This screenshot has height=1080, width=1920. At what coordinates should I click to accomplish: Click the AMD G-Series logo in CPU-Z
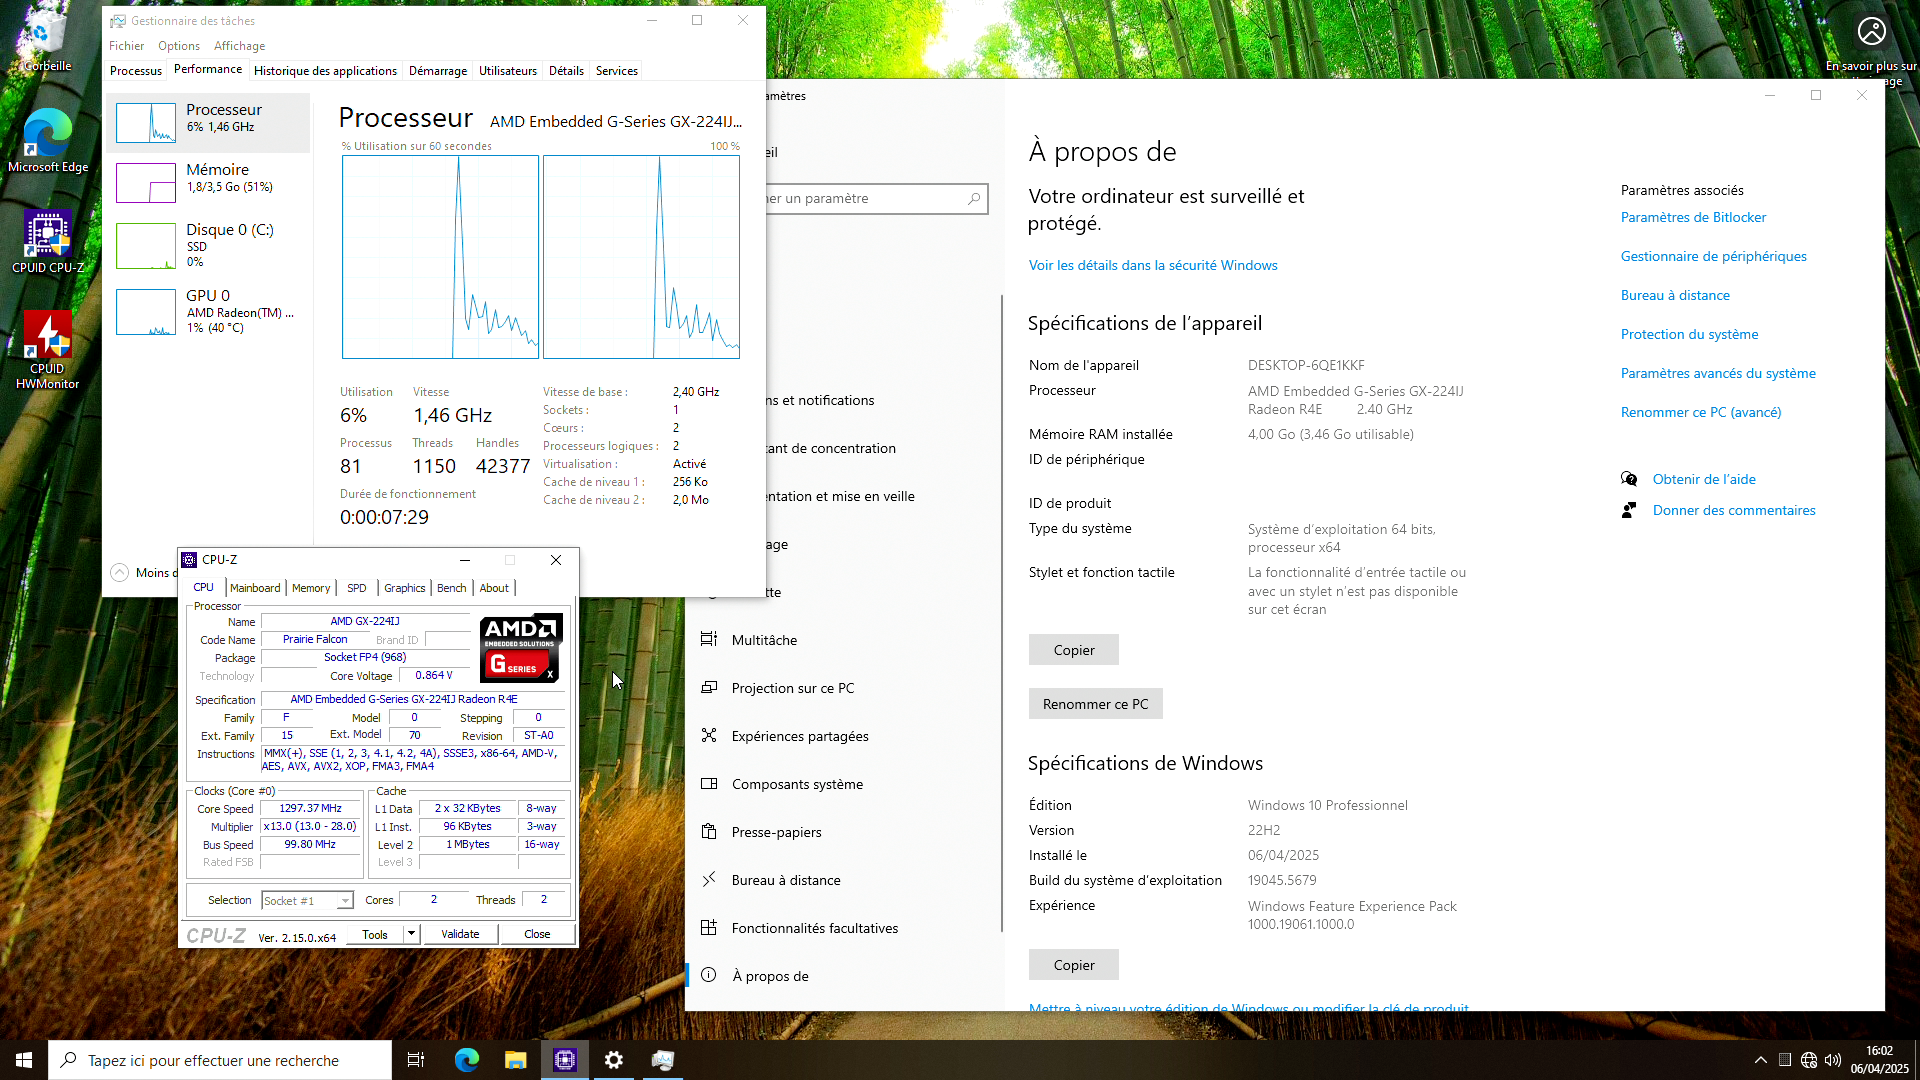pyautogui.click(x=521, y=648)
